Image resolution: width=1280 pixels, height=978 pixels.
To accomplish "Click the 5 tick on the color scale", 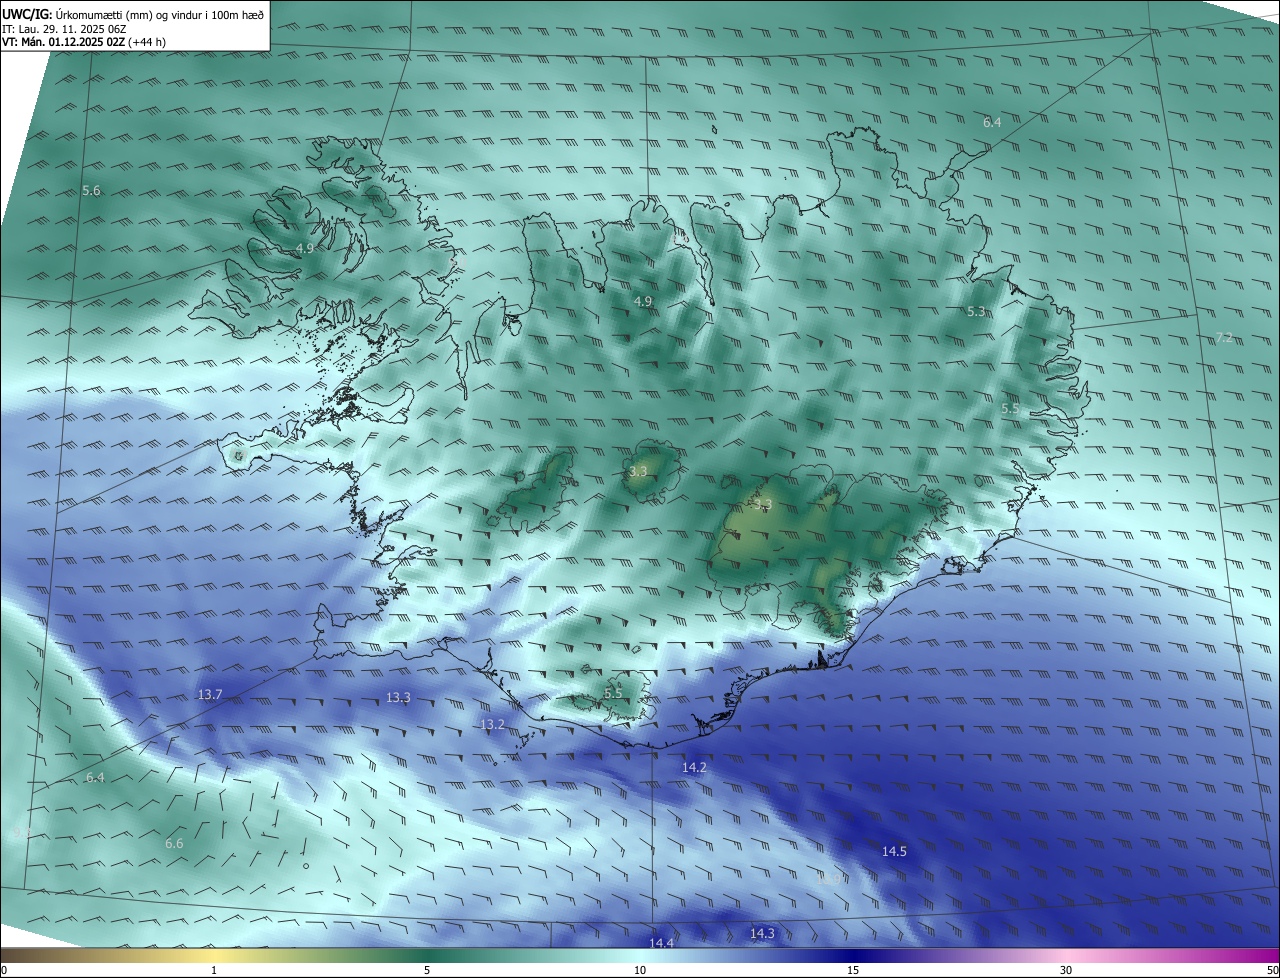I will pos(427,970).
